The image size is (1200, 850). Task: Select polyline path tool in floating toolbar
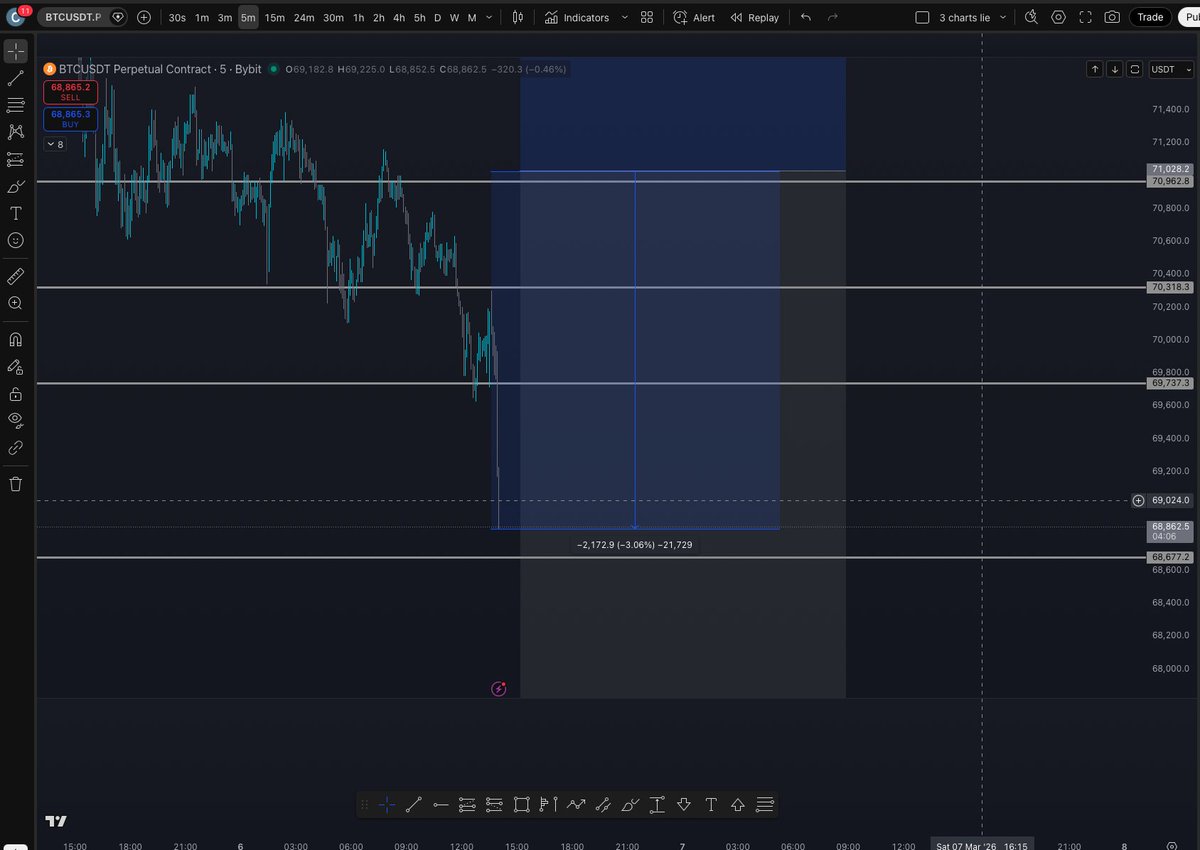click(575, 804)
